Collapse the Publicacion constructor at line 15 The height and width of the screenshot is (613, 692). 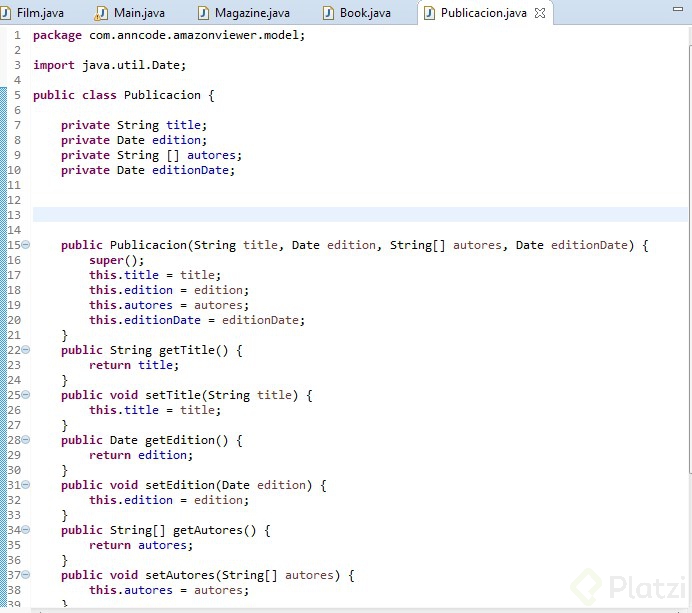pyautogui.click(x=26, y=244)
